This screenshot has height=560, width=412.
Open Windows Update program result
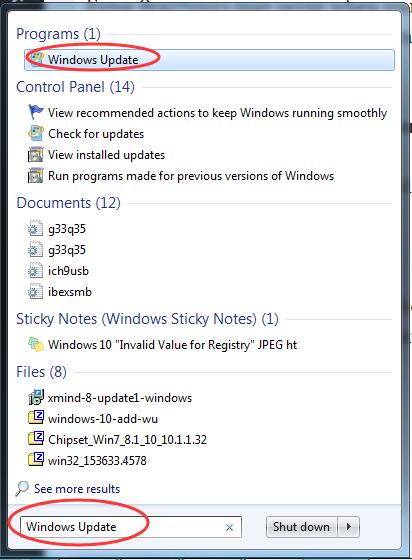click(209, 60)
